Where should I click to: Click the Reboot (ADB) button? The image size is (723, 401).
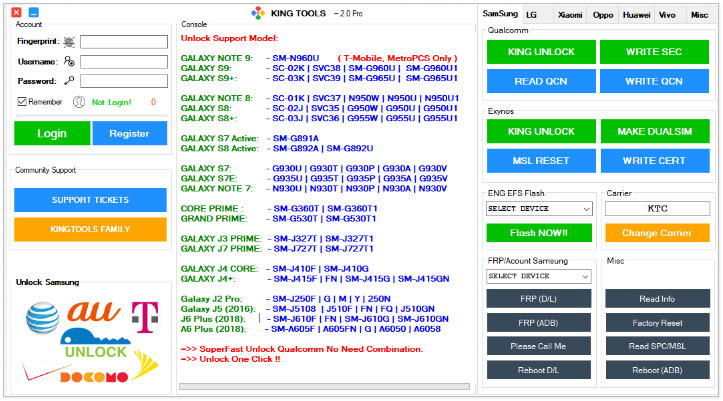click(658, 370)
